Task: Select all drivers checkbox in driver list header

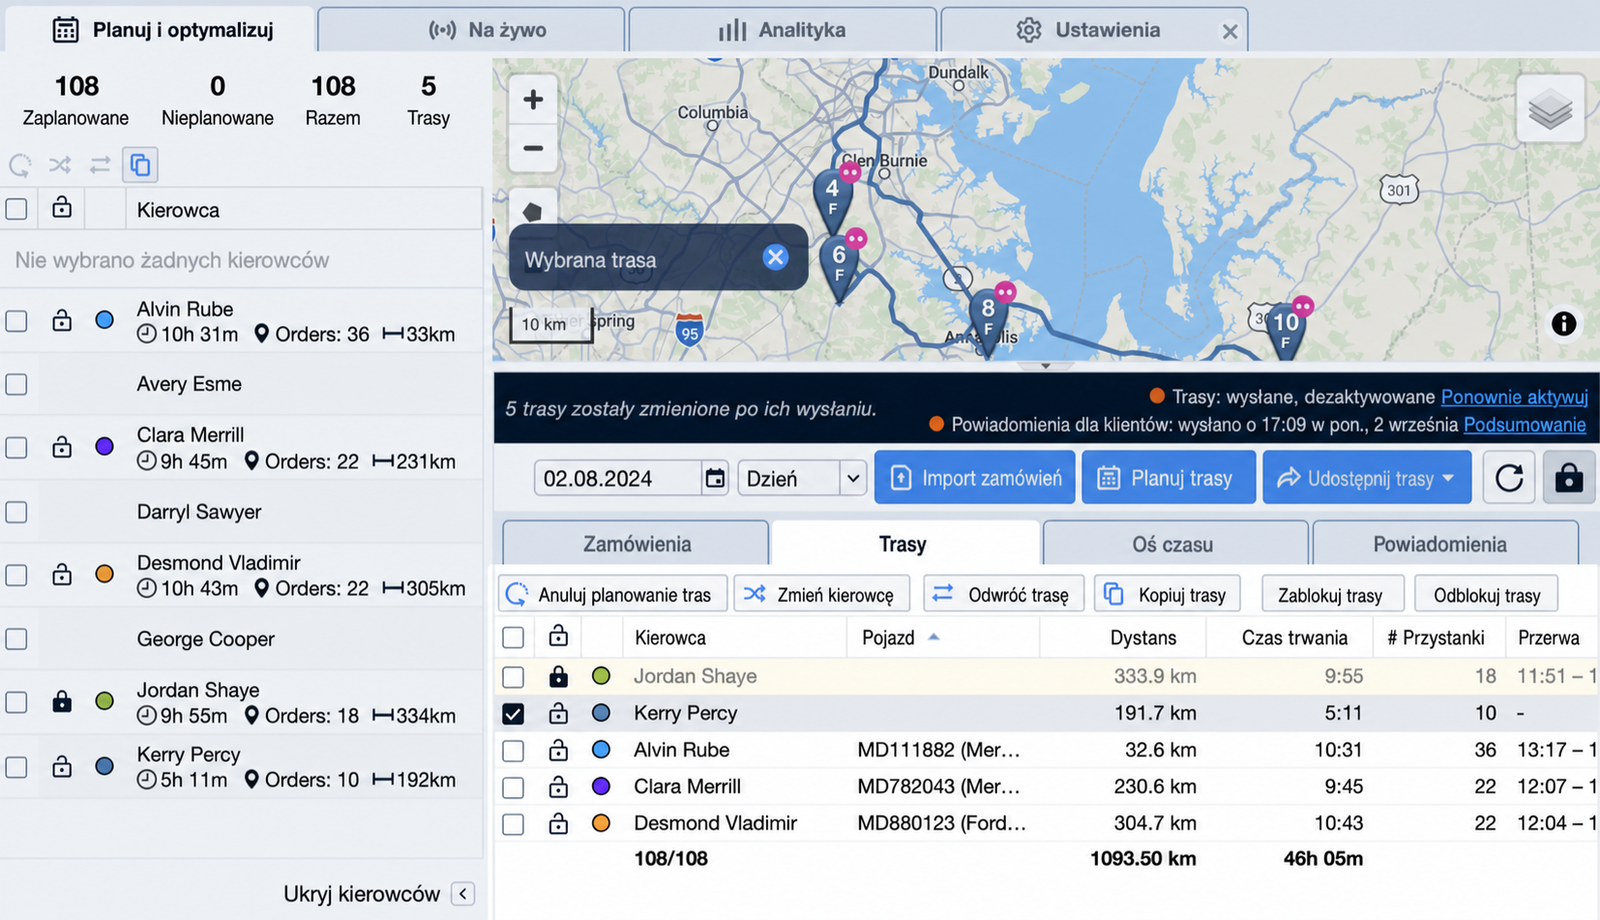Action: click(16, 209)
